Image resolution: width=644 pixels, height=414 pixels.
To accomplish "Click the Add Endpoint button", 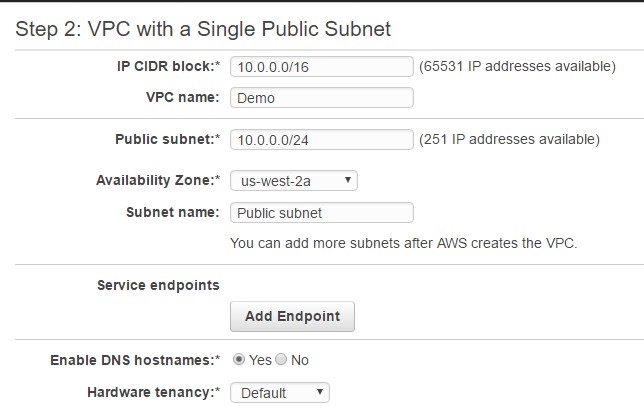I will pyautogui.click(x=292, y=316).
